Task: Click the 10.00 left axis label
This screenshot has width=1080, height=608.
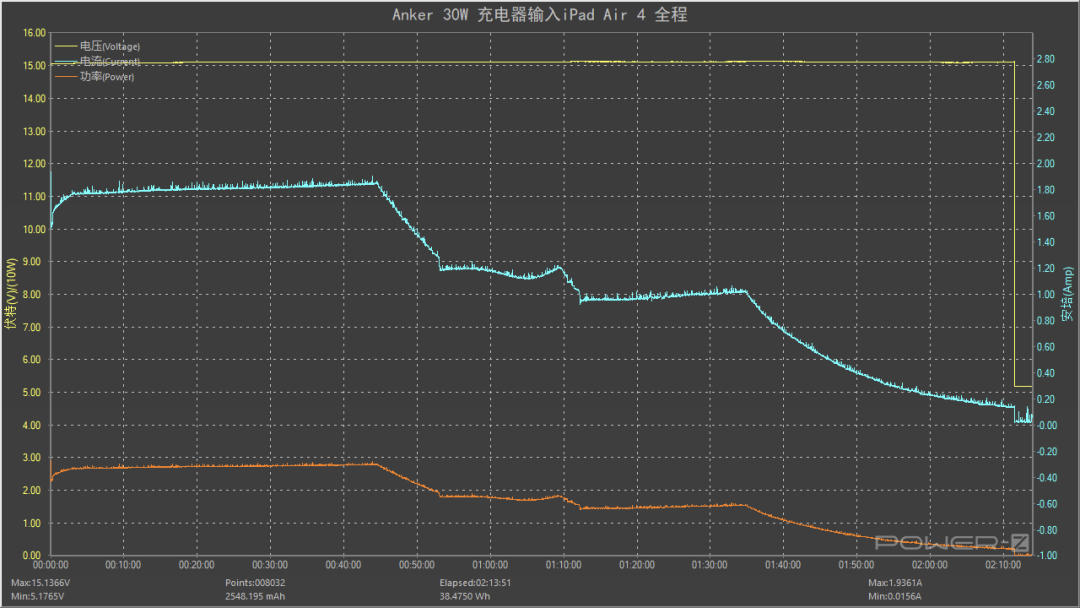Action: coord(34,229)
